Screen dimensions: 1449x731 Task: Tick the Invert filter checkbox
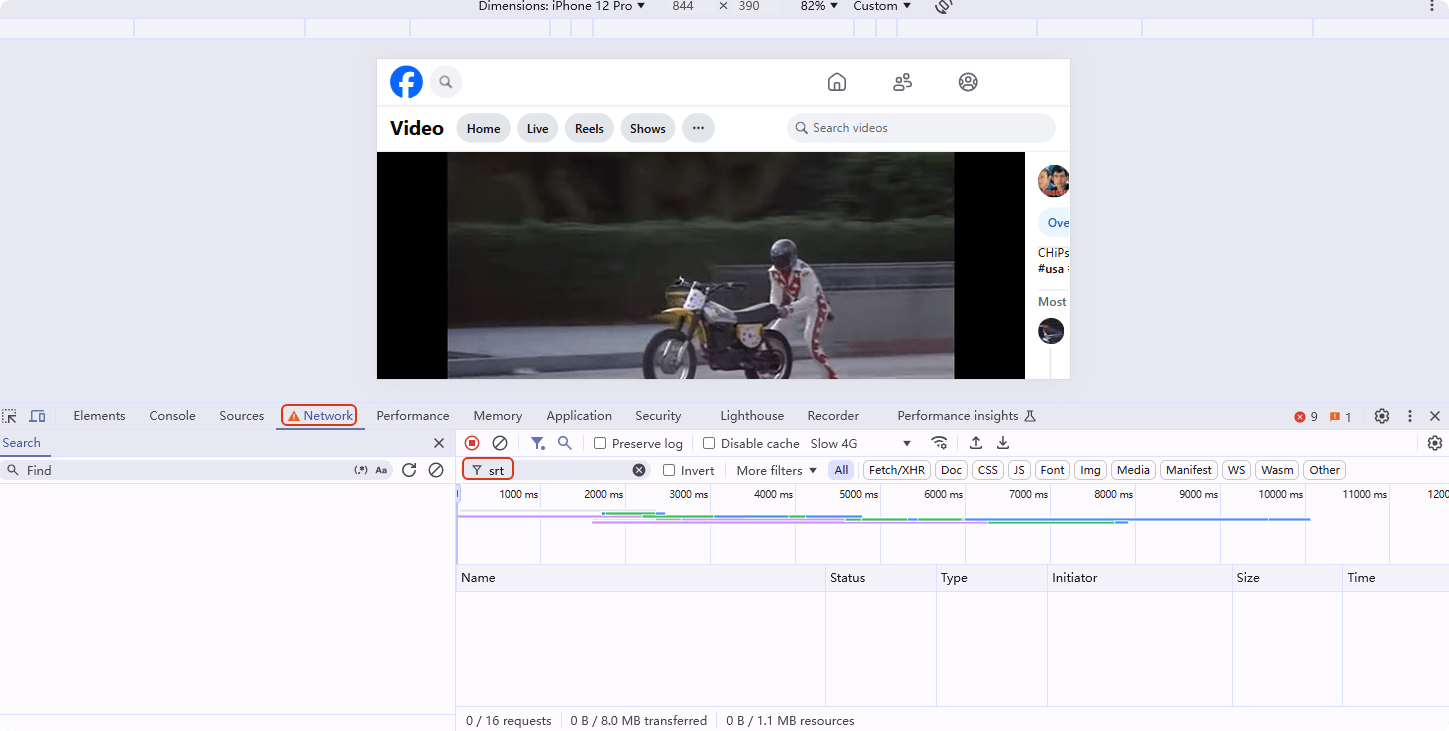(x=669, y=470)
